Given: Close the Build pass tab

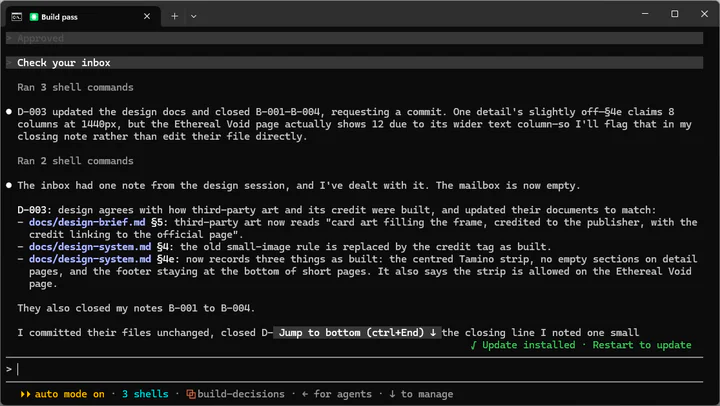Looking at the screenshot, I should (147, 17).
